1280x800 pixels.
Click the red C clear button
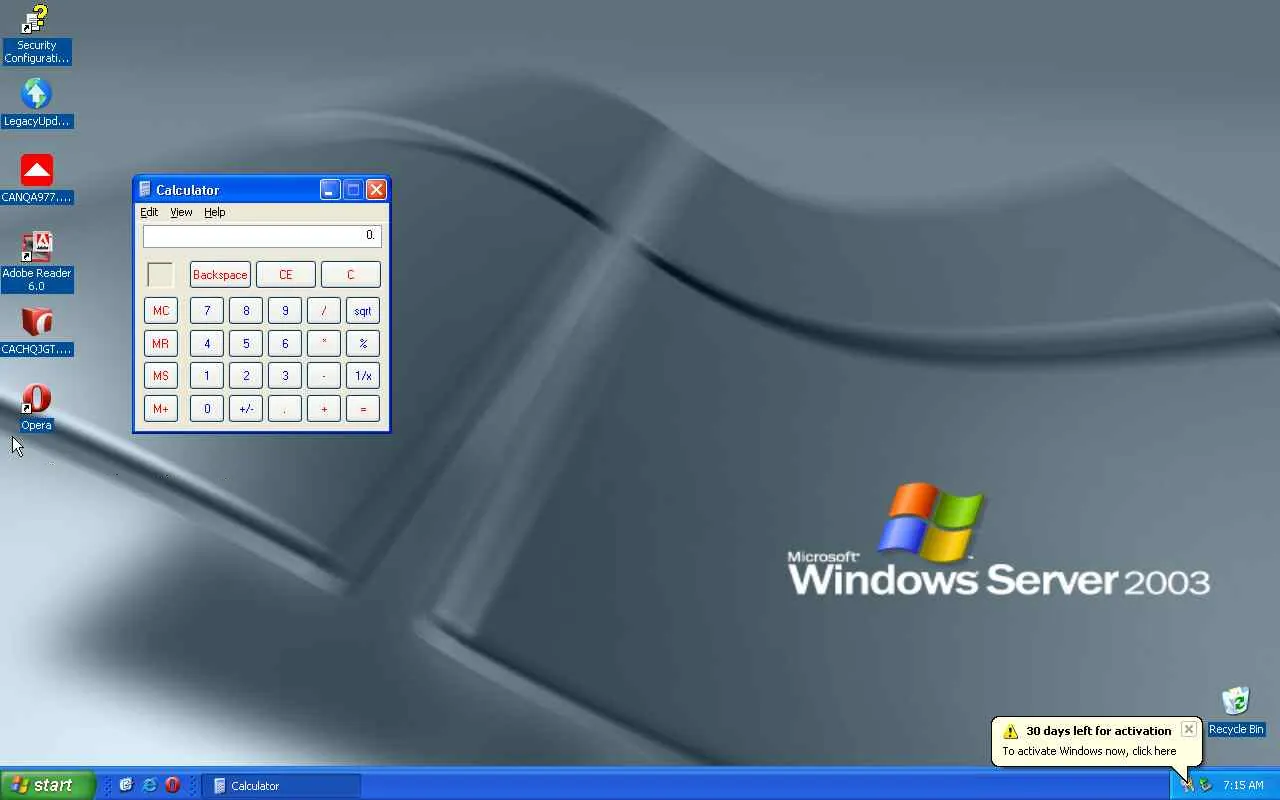pos(351,275)
